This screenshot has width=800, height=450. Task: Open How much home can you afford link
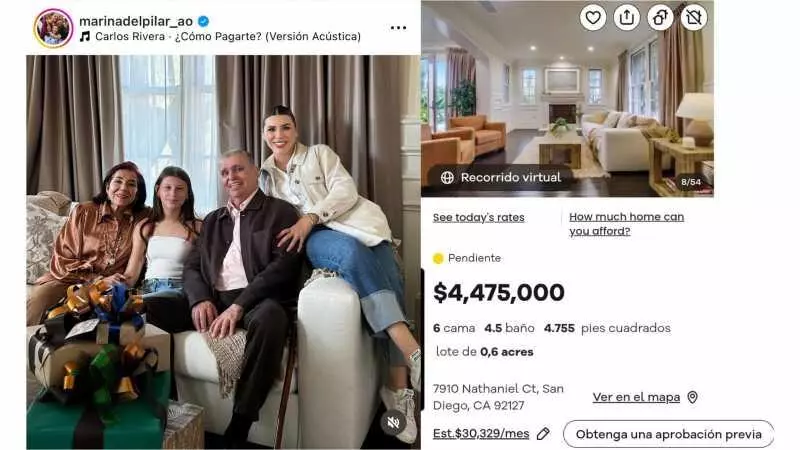[x=627, y=224]
